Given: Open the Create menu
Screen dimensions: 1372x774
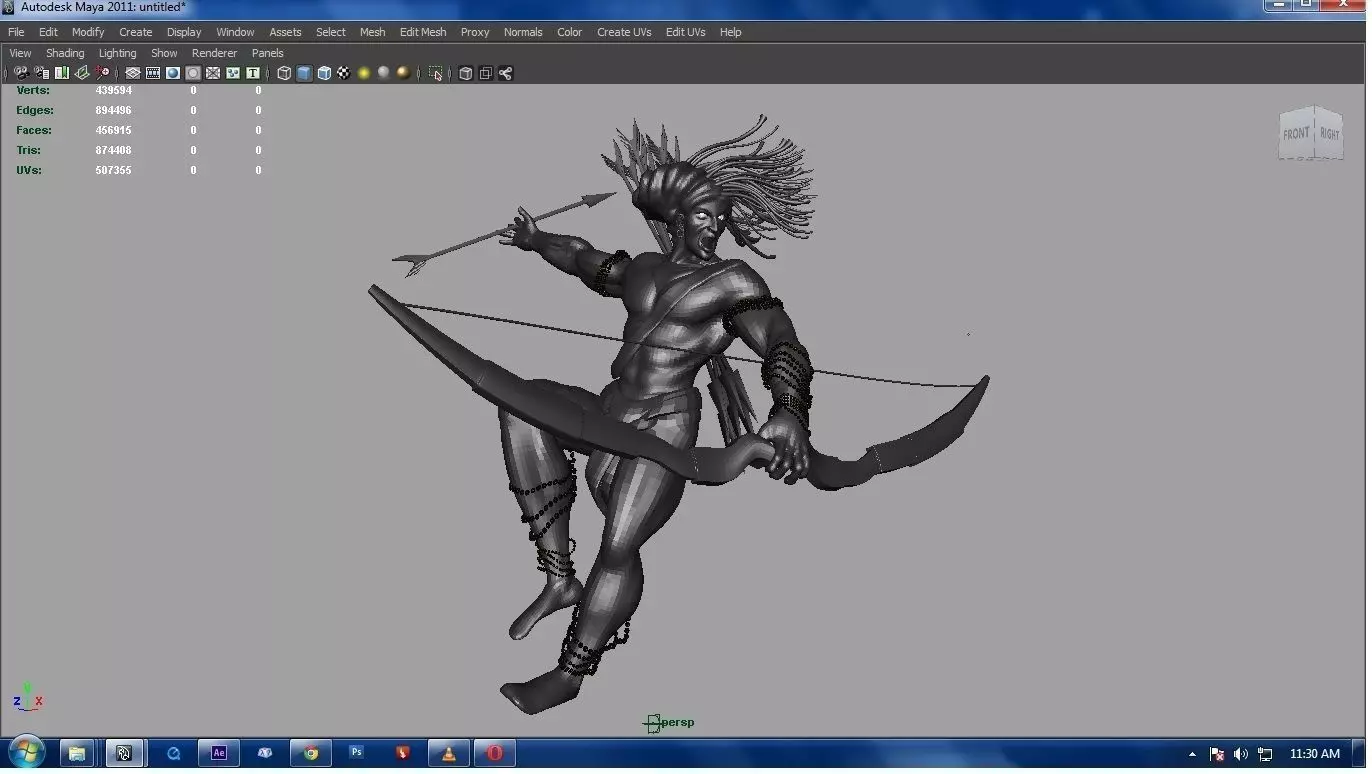Looking at the screenshot, I should click(x=135, y=32).
